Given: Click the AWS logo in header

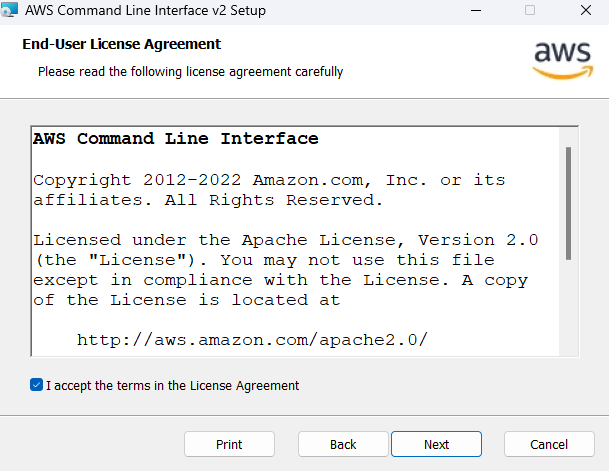Looking at the screenshot, I should [563, 60].
